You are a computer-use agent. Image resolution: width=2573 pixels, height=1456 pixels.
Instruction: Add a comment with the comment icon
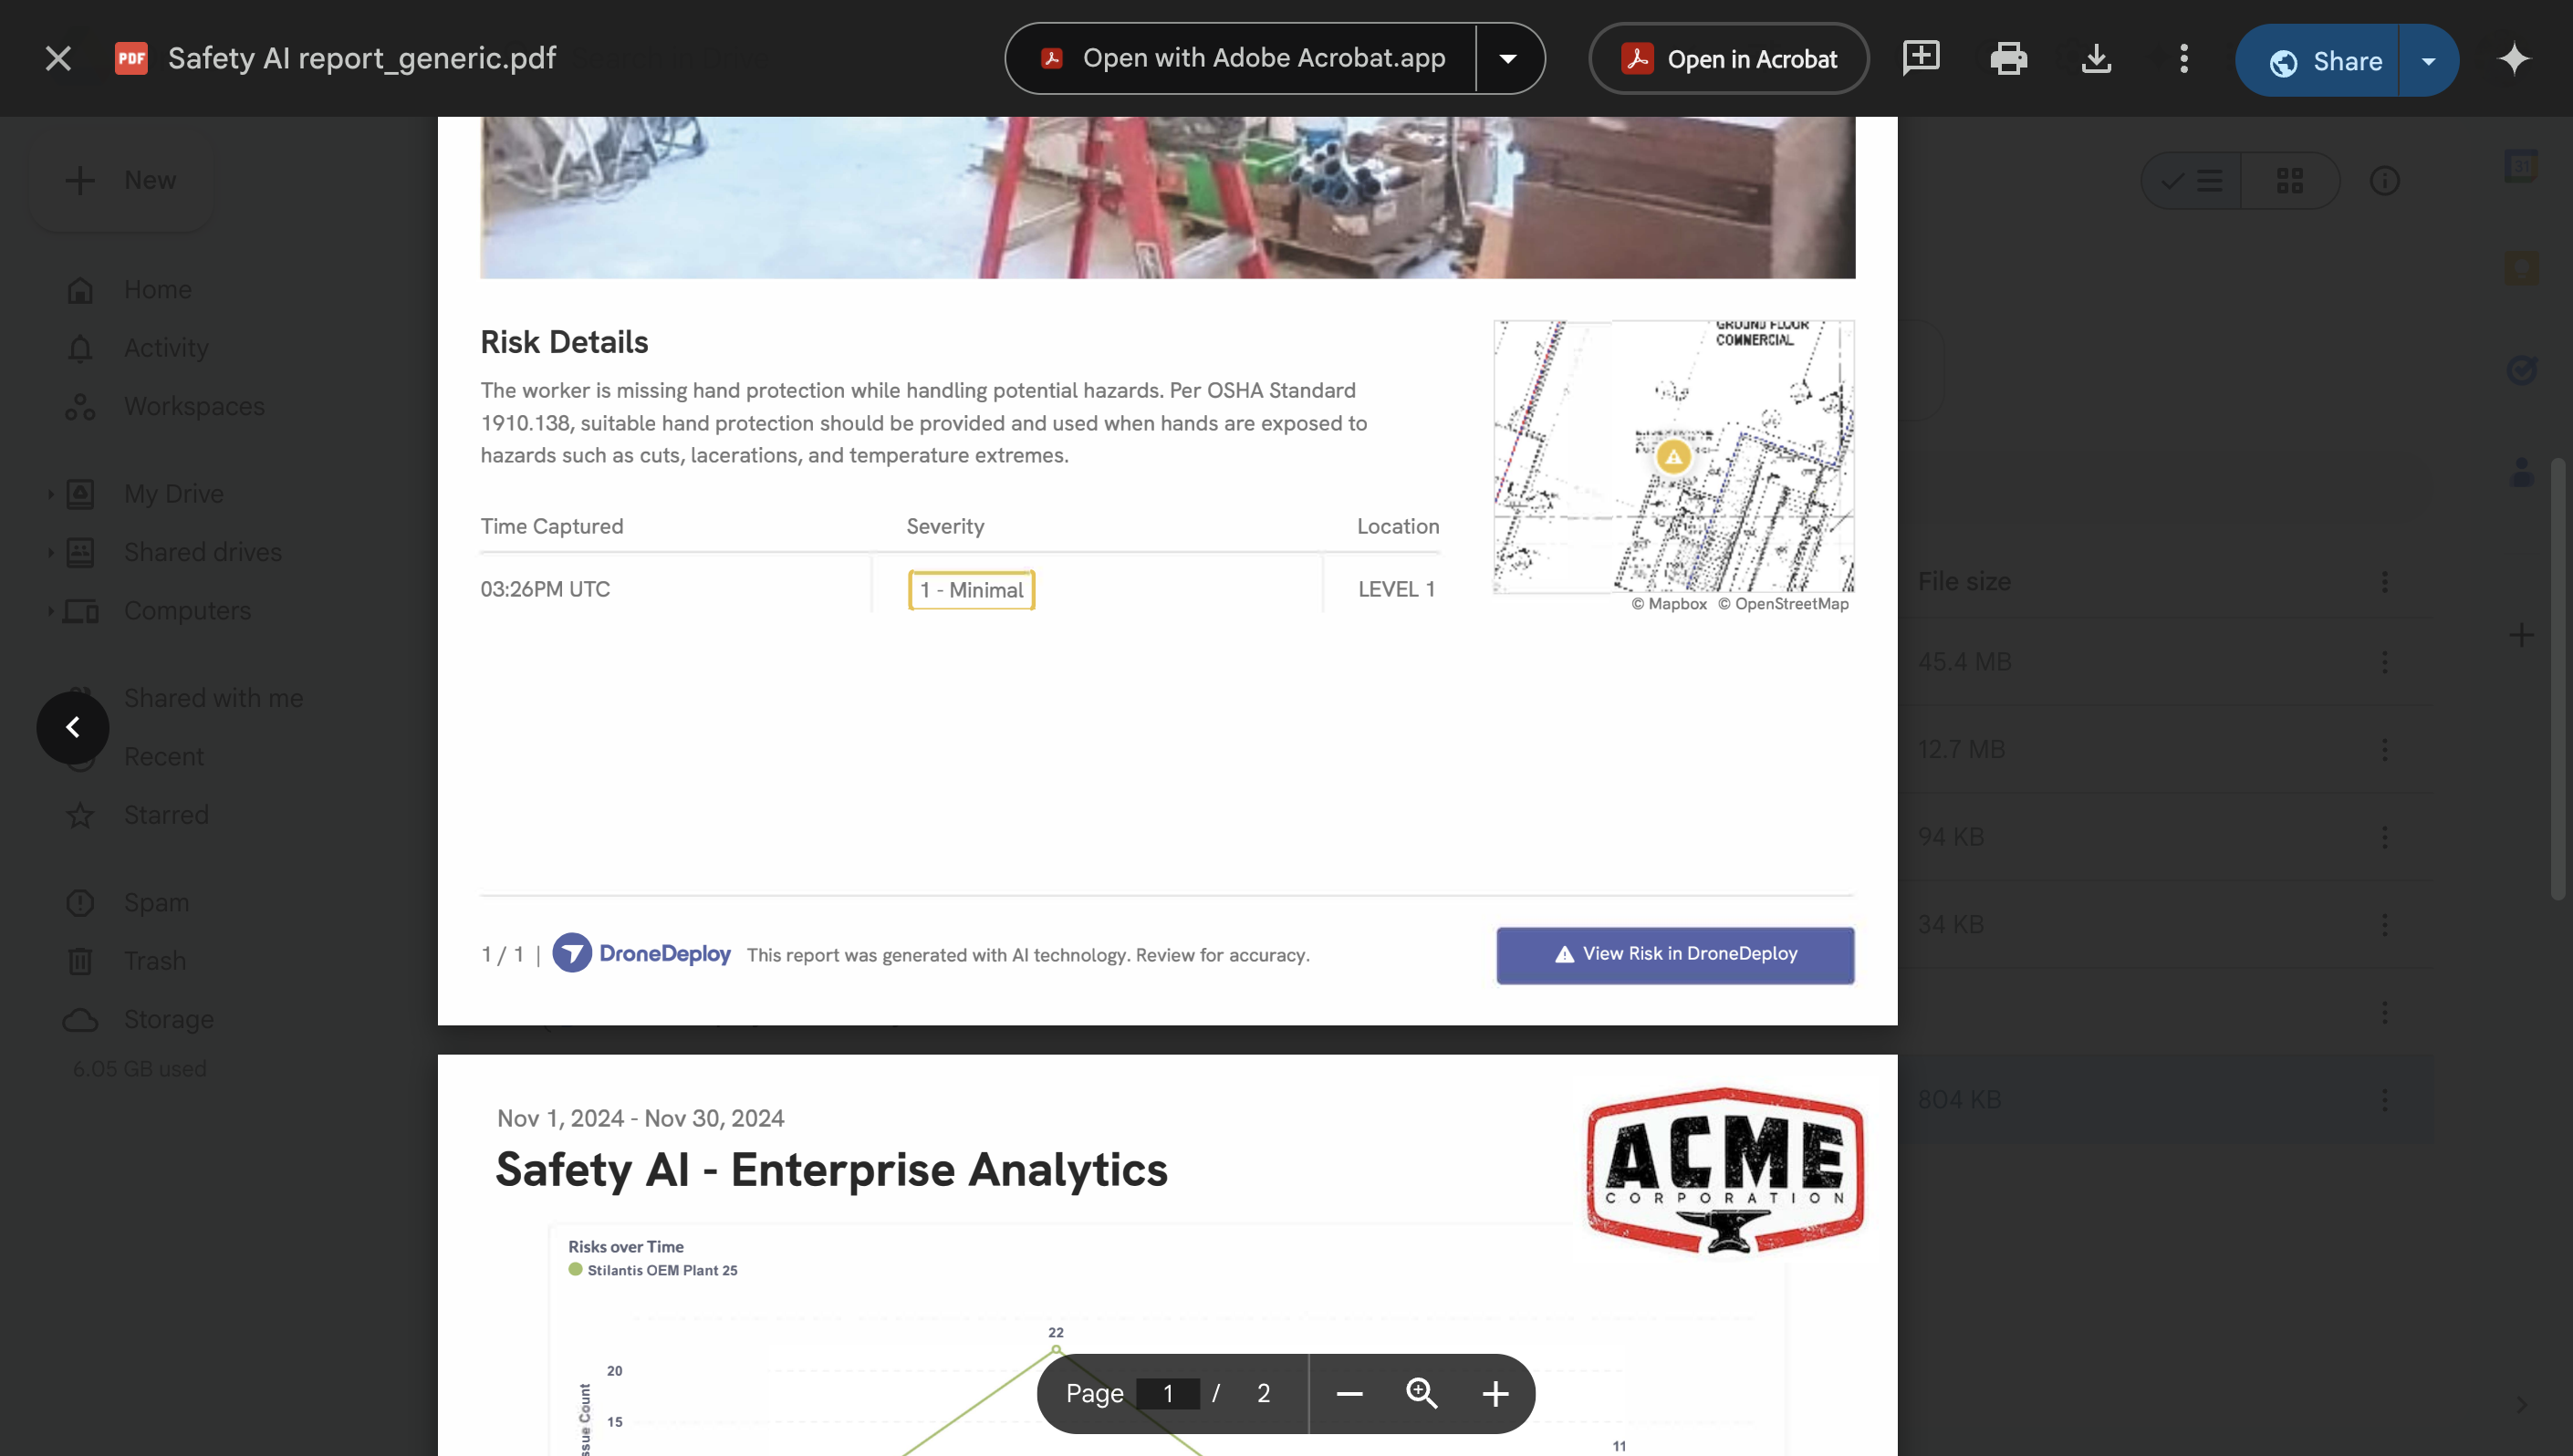tap(1921, 59)
